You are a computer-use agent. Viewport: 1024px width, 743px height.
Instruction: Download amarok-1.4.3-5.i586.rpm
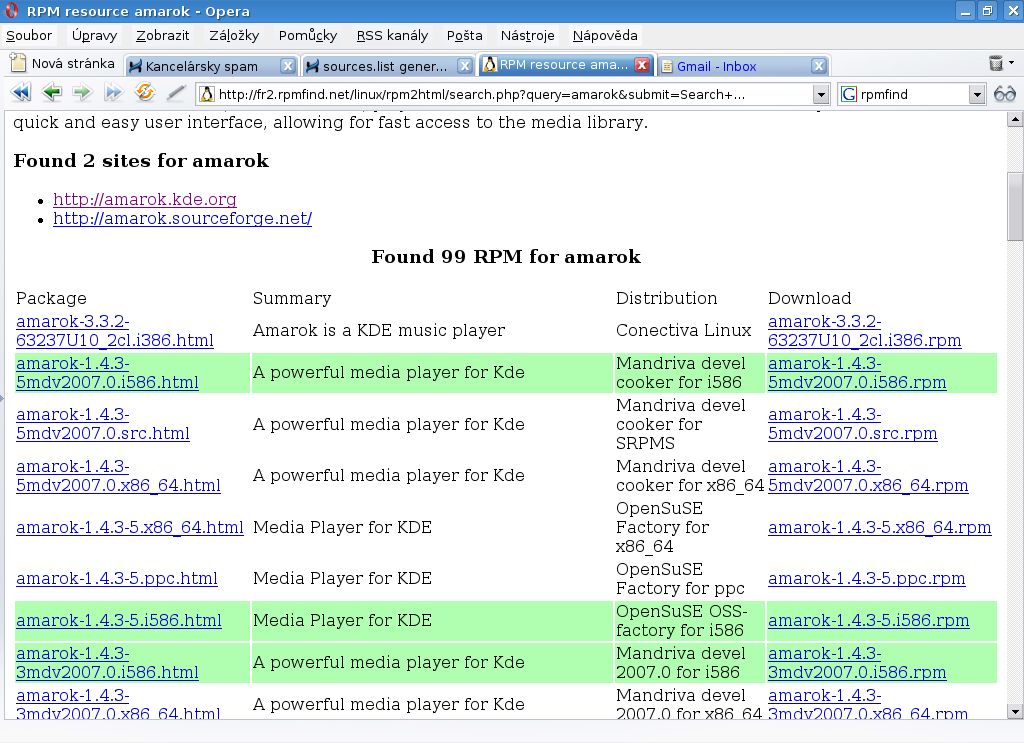[x=869, y=620]
